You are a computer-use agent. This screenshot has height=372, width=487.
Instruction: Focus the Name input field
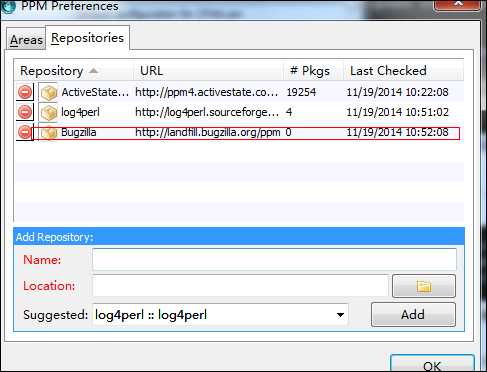[274, 259]
